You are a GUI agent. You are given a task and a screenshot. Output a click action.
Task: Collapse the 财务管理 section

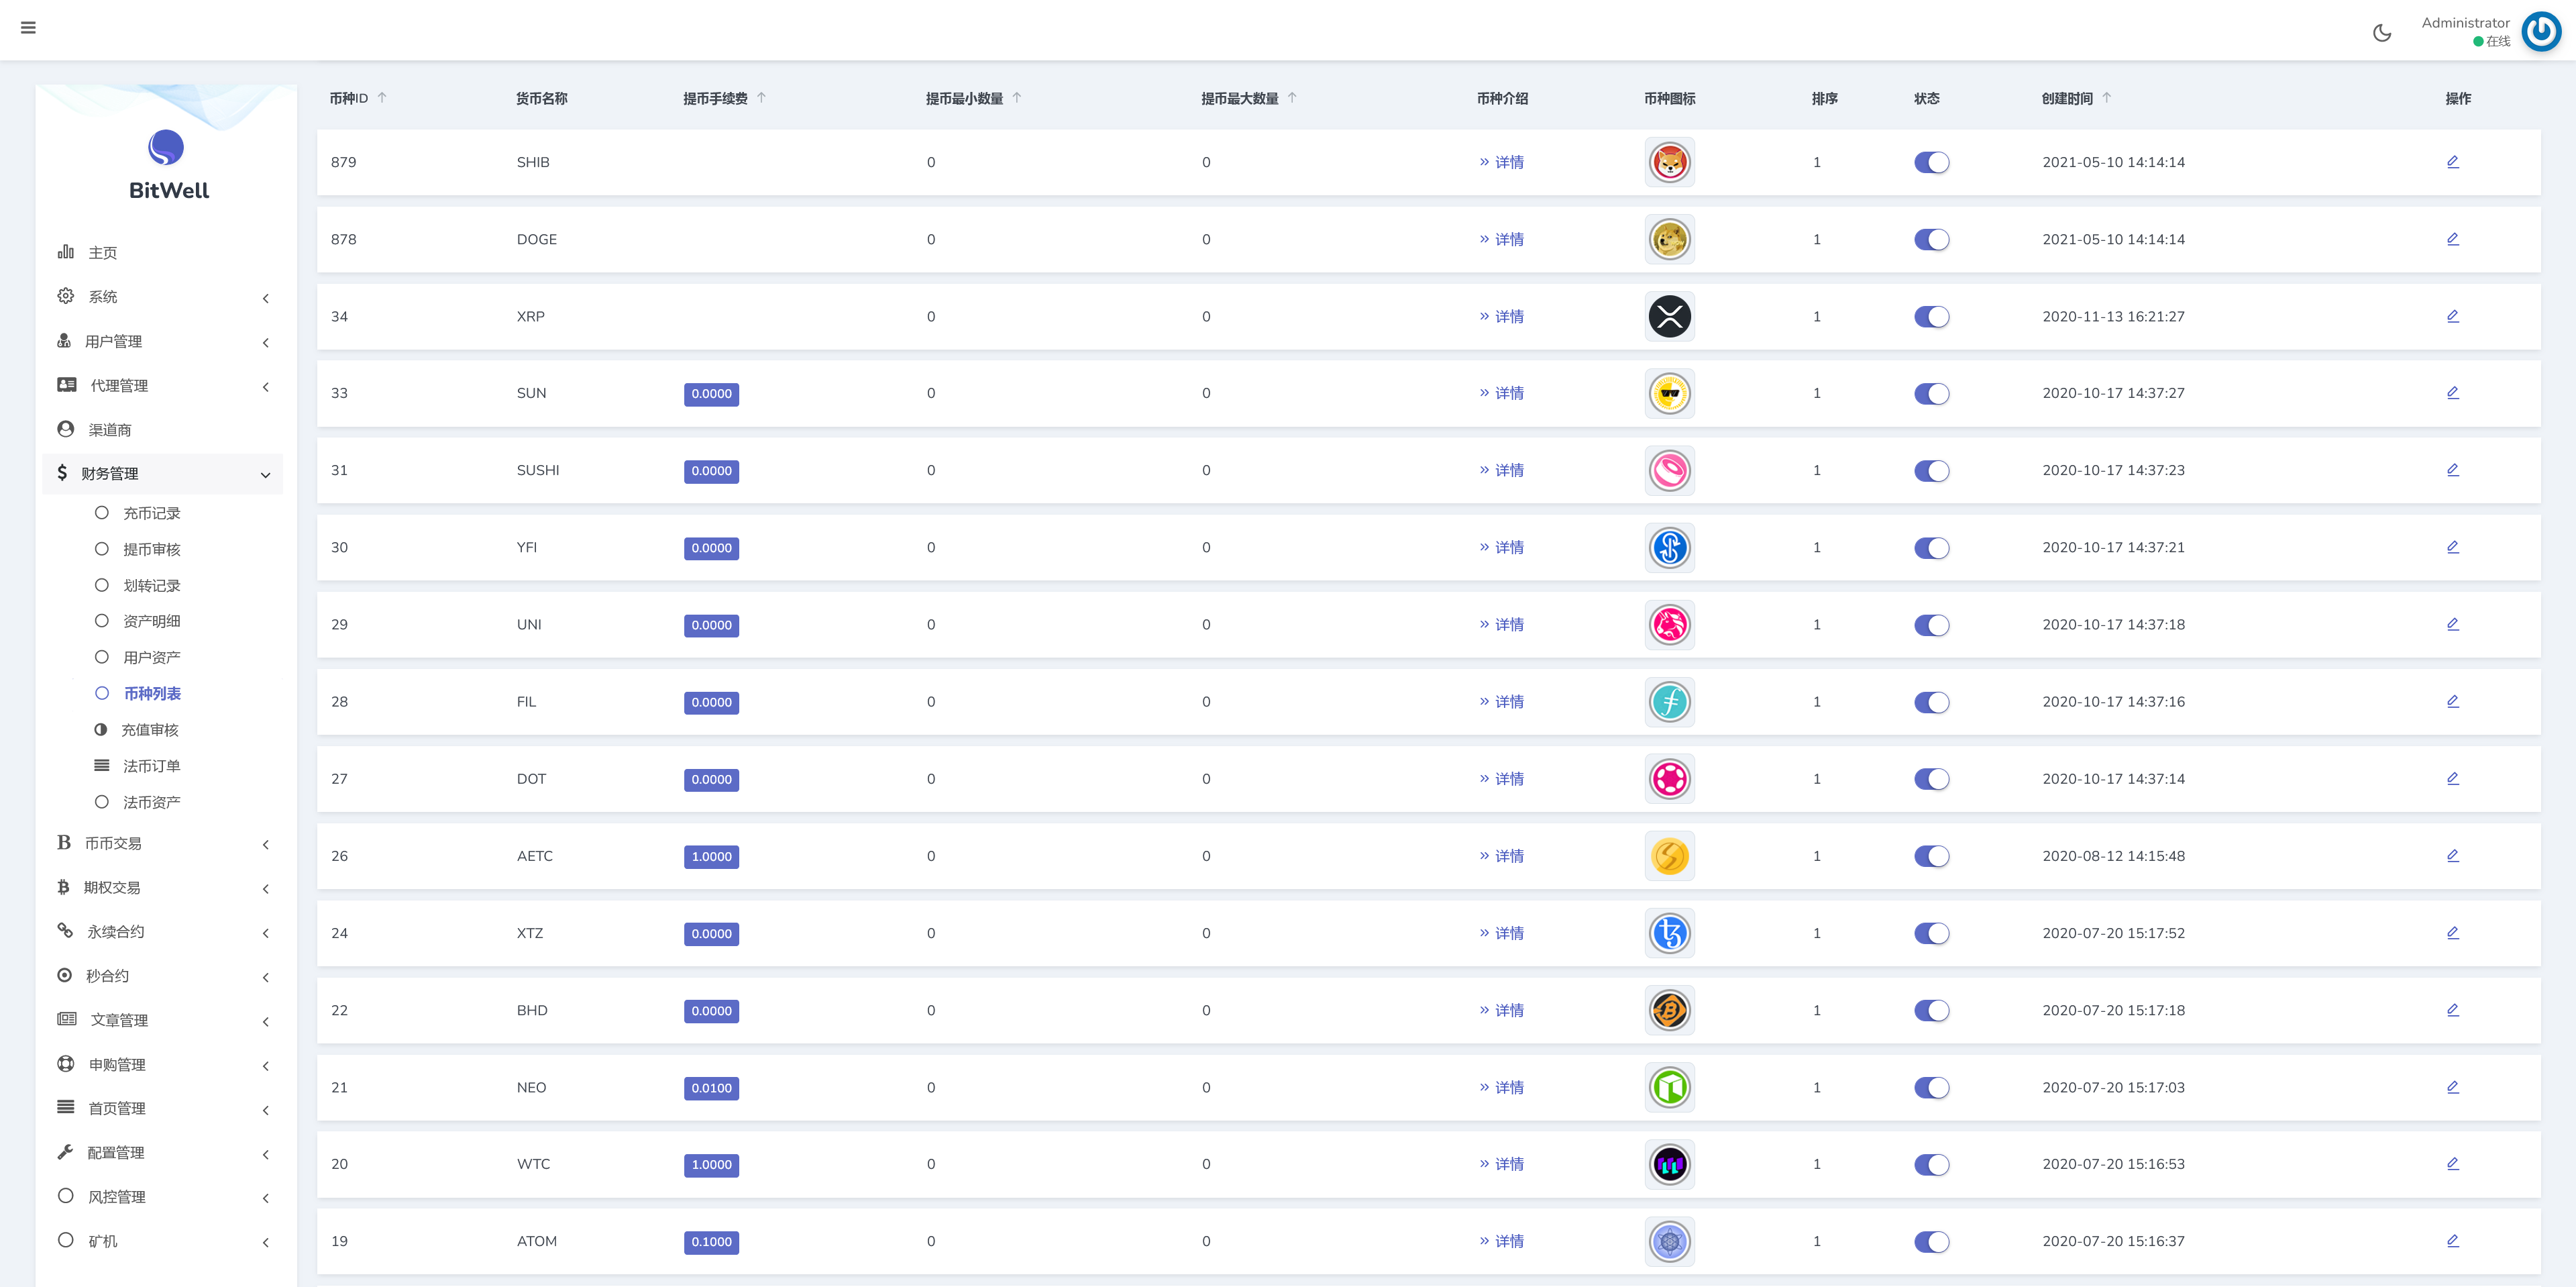[x=264, y=474]
